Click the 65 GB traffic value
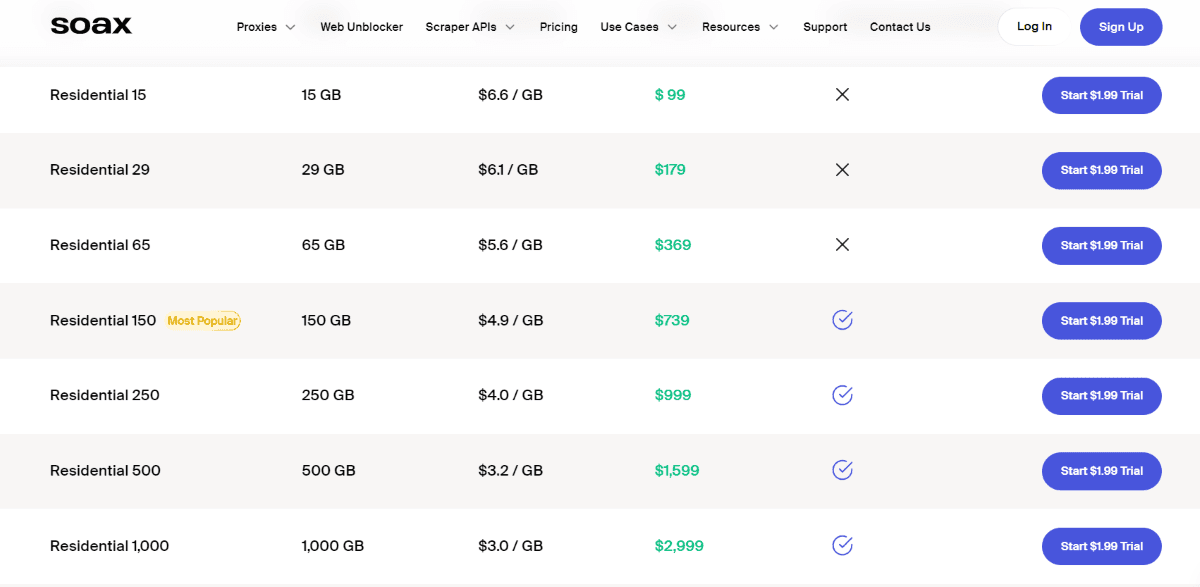 click(323, 245)
